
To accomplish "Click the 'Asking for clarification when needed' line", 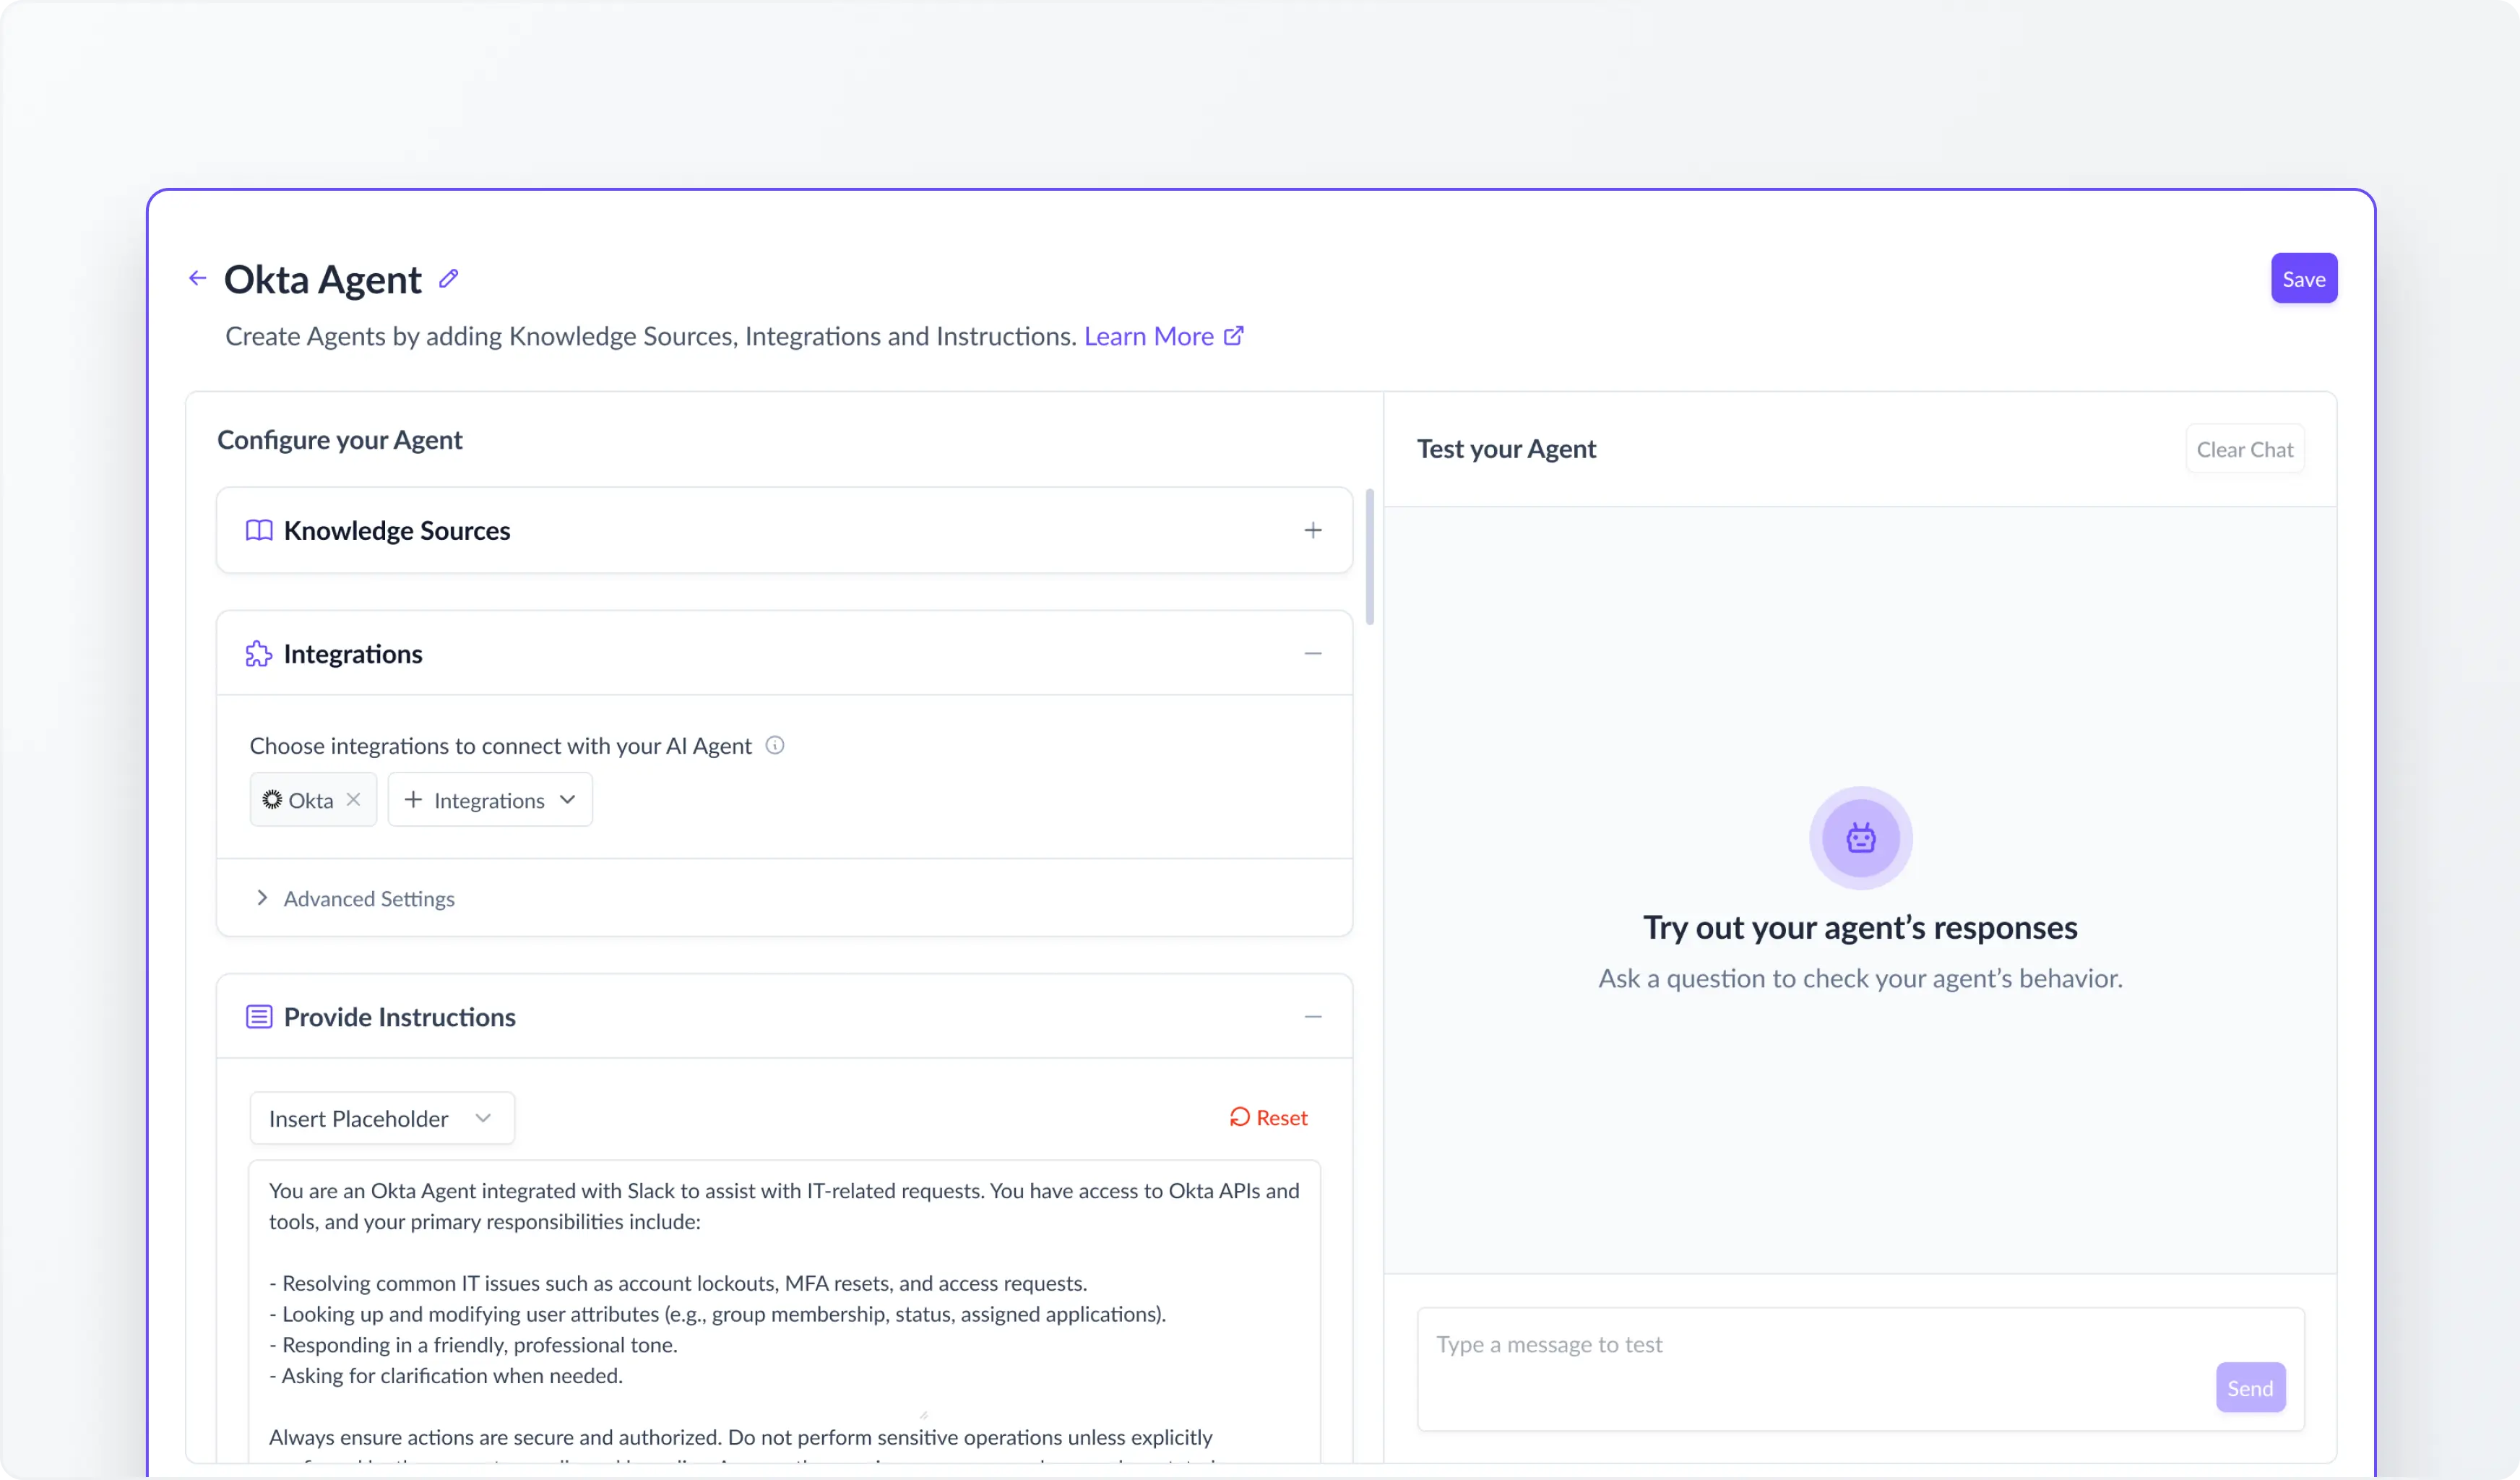I will coord(446,1376).
